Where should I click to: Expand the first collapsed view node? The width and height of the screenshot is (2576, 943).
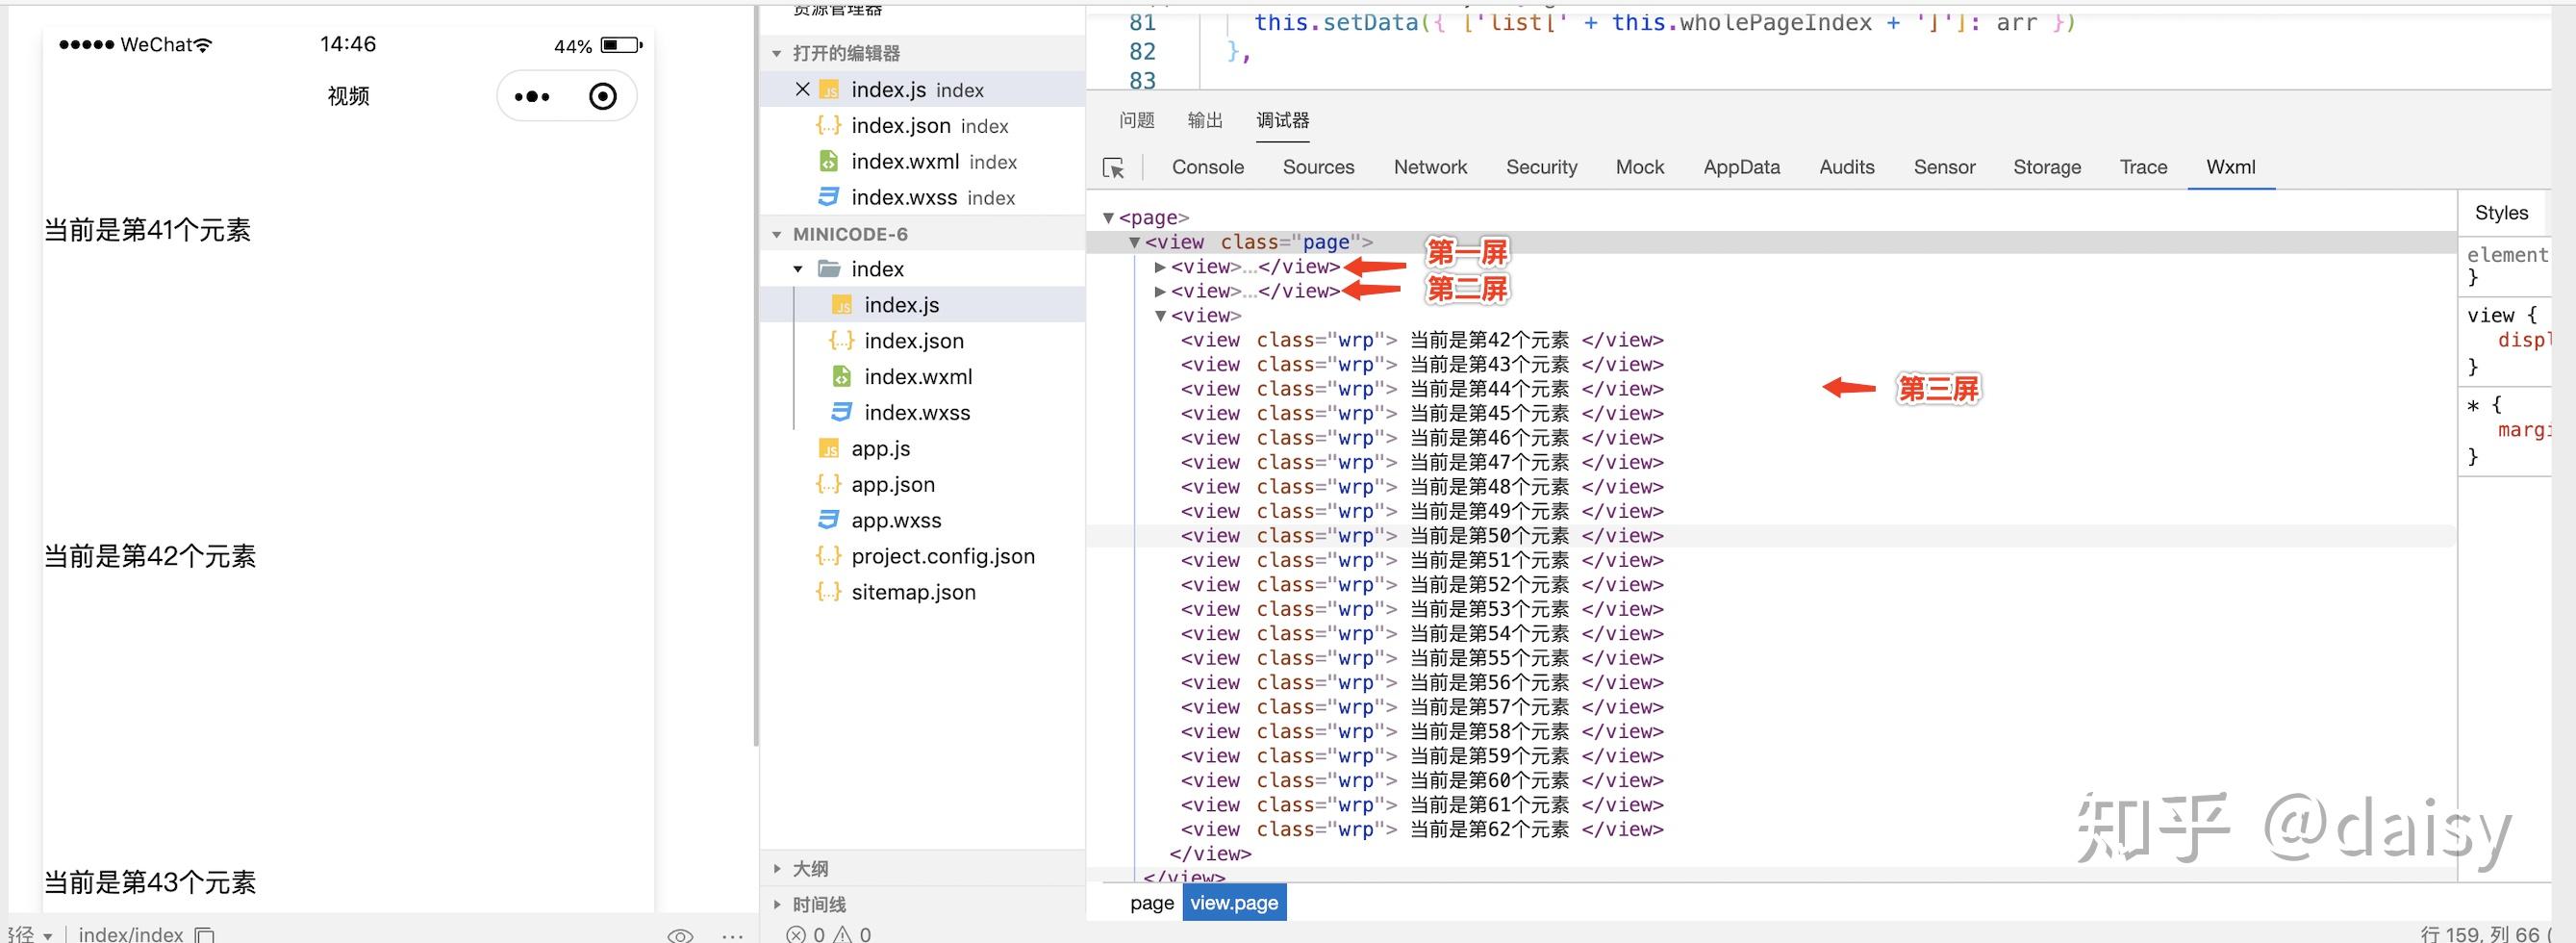coord(1160,267)
